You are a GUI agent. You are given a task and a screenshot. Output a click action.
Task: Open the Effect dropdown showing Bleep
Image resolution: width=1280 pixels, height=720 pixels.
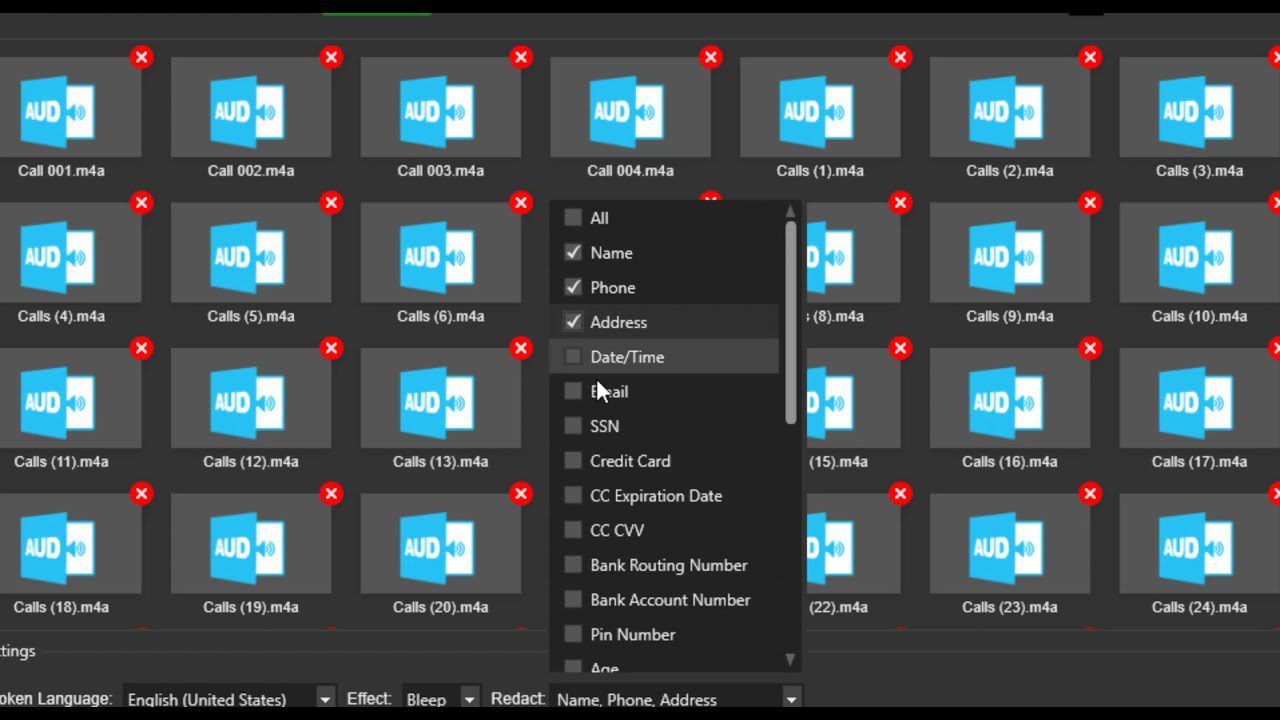click(x=470, y=698)
